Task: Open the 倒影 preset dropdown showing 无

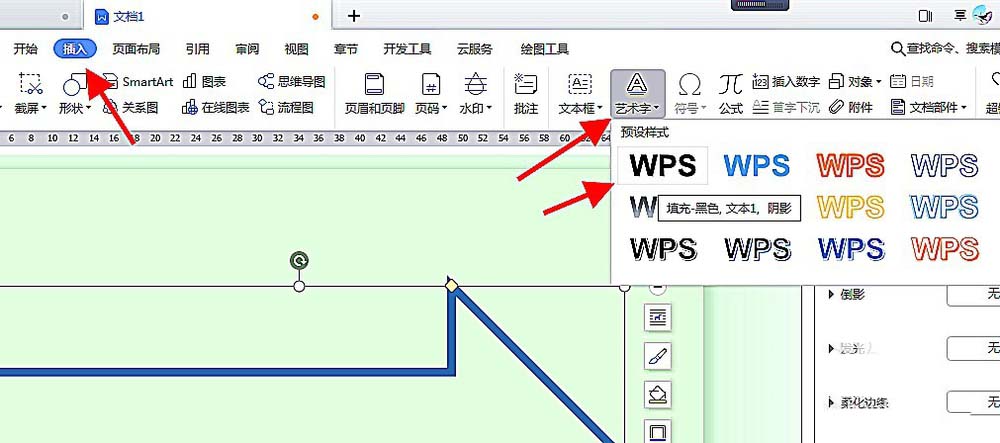Action: click(x=973, y=294)
